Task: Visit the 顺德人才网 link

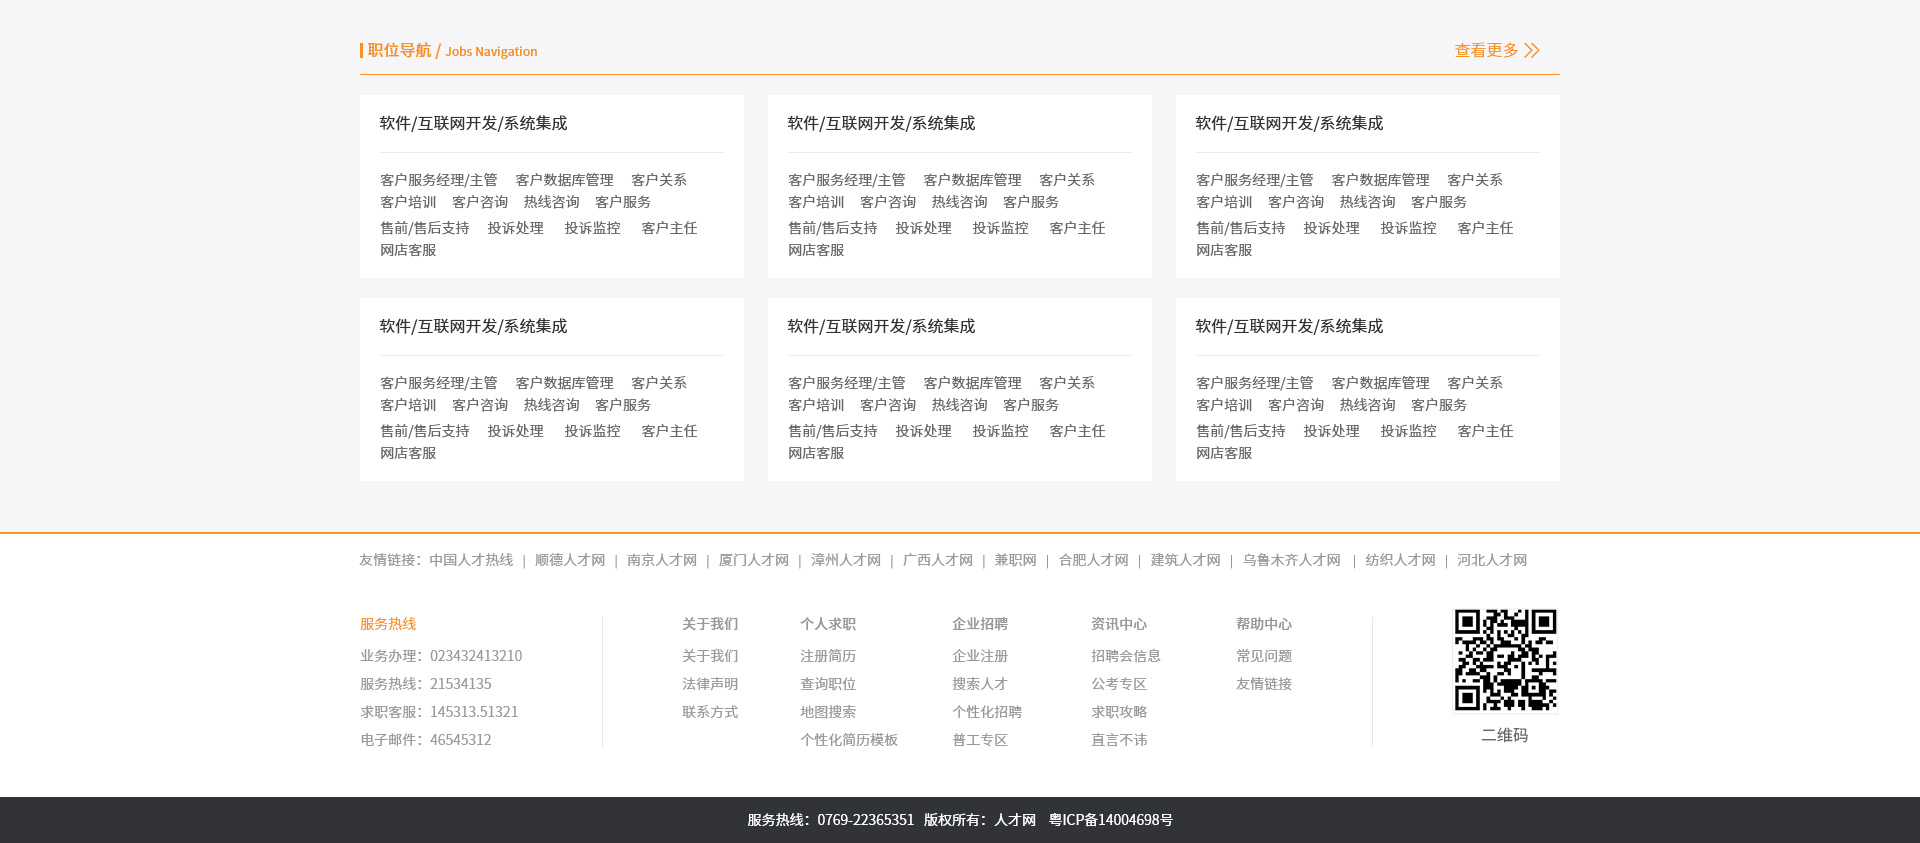Action: pyautogui.click(x=570, y=561)
